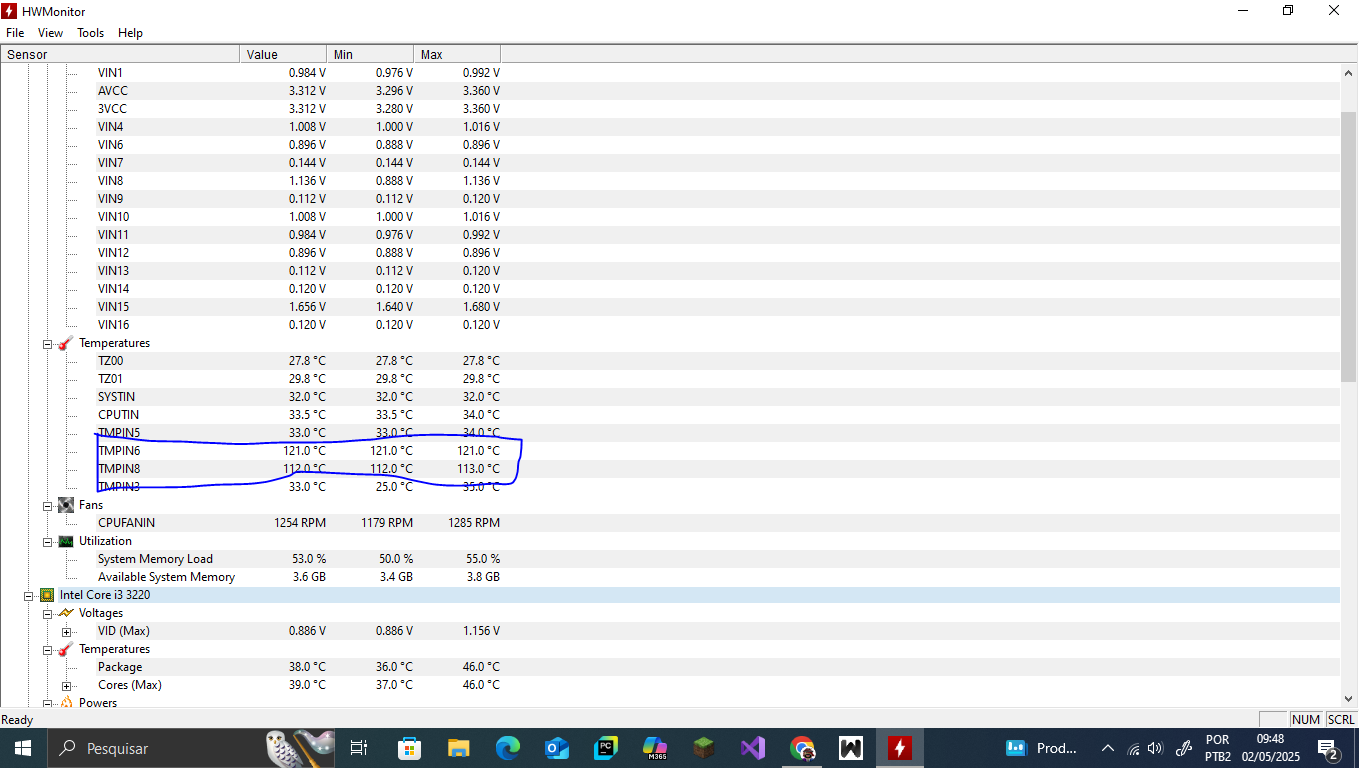Viewport: 1359px width, 768px height.
Task: Expand the Cores (Max) row
Action: (x=66, y=685)
